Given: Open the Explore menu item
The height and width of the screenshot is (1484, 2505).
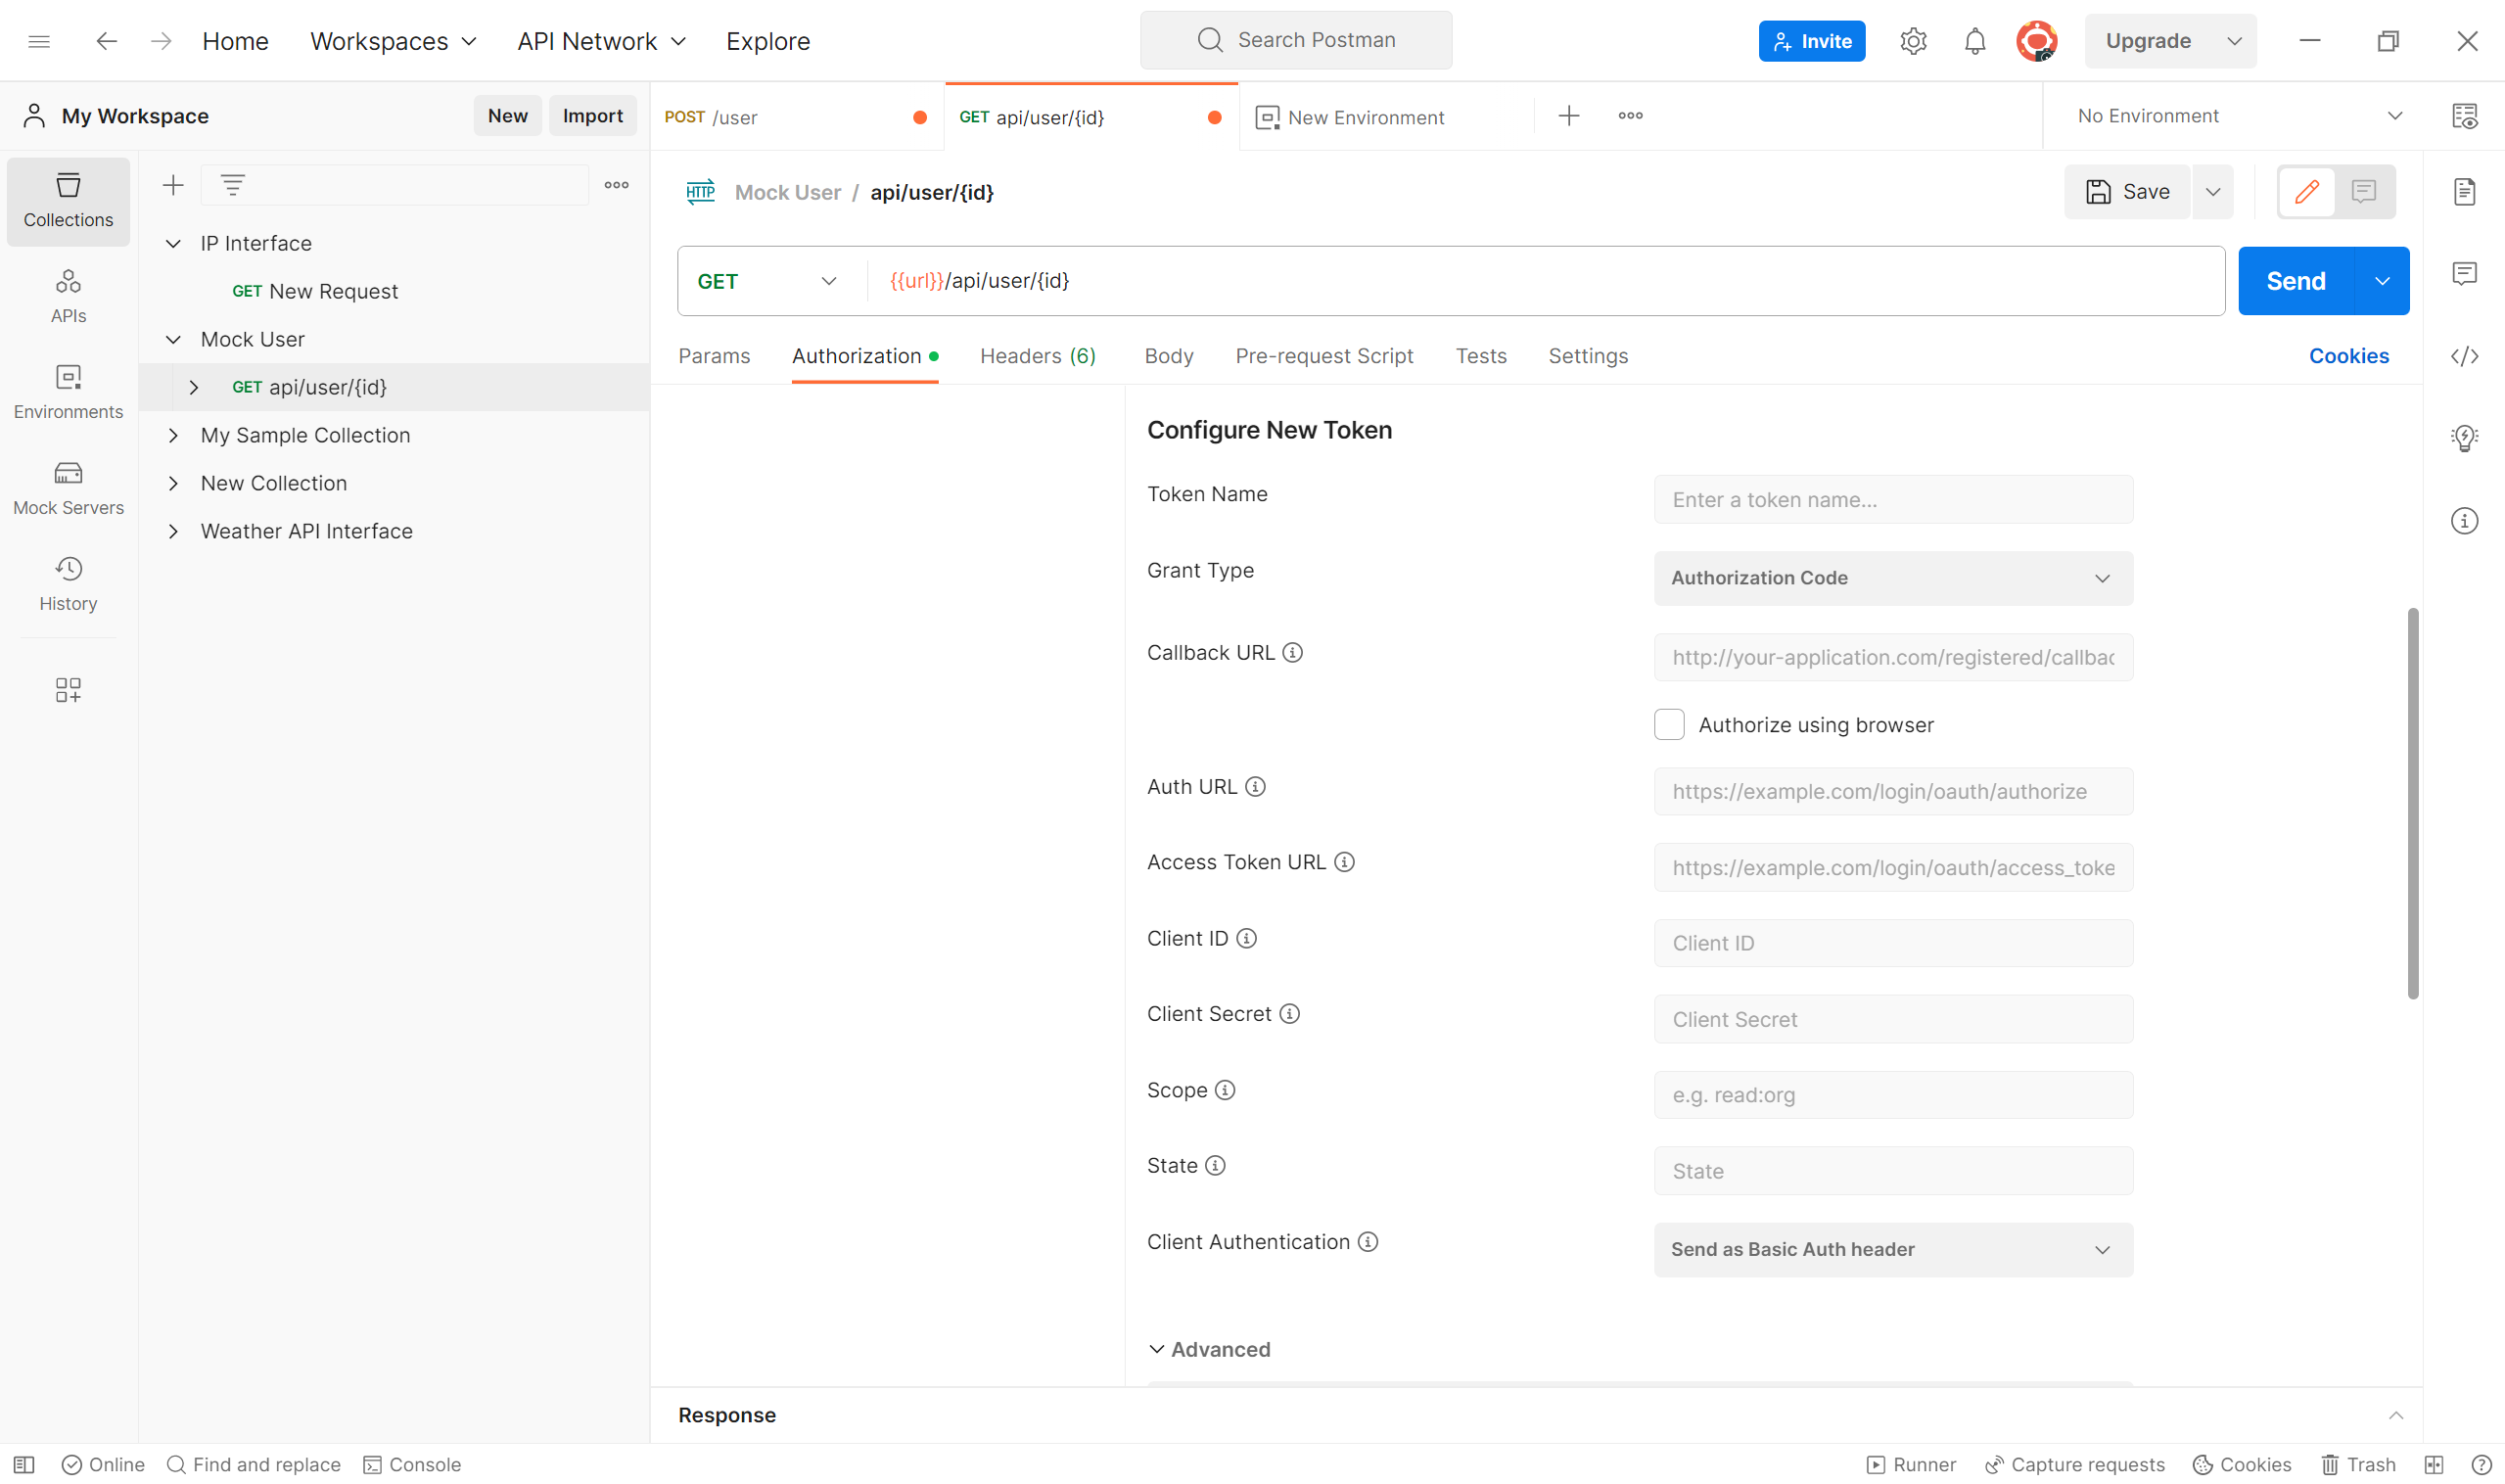Looking at the screenshot, I should pos(767,41).
